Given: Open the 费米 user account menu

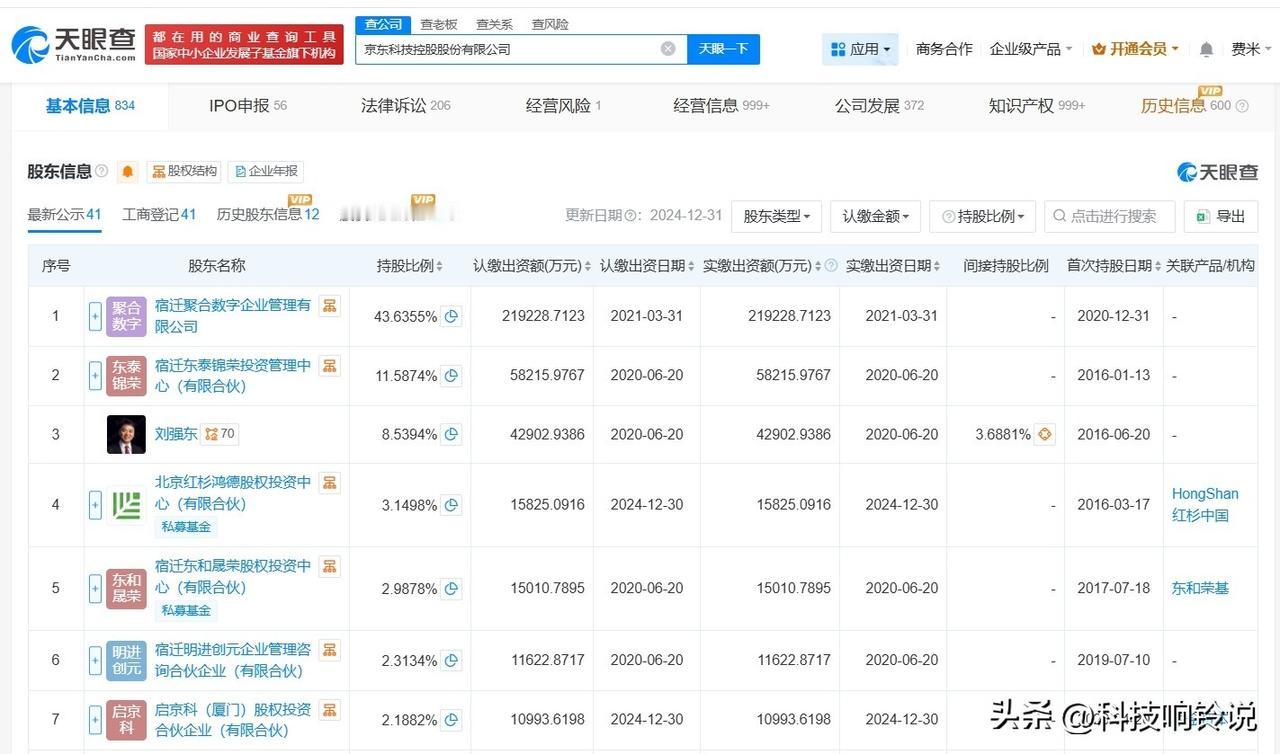Looking at the screenshot, I should (x=1251, y=49).
